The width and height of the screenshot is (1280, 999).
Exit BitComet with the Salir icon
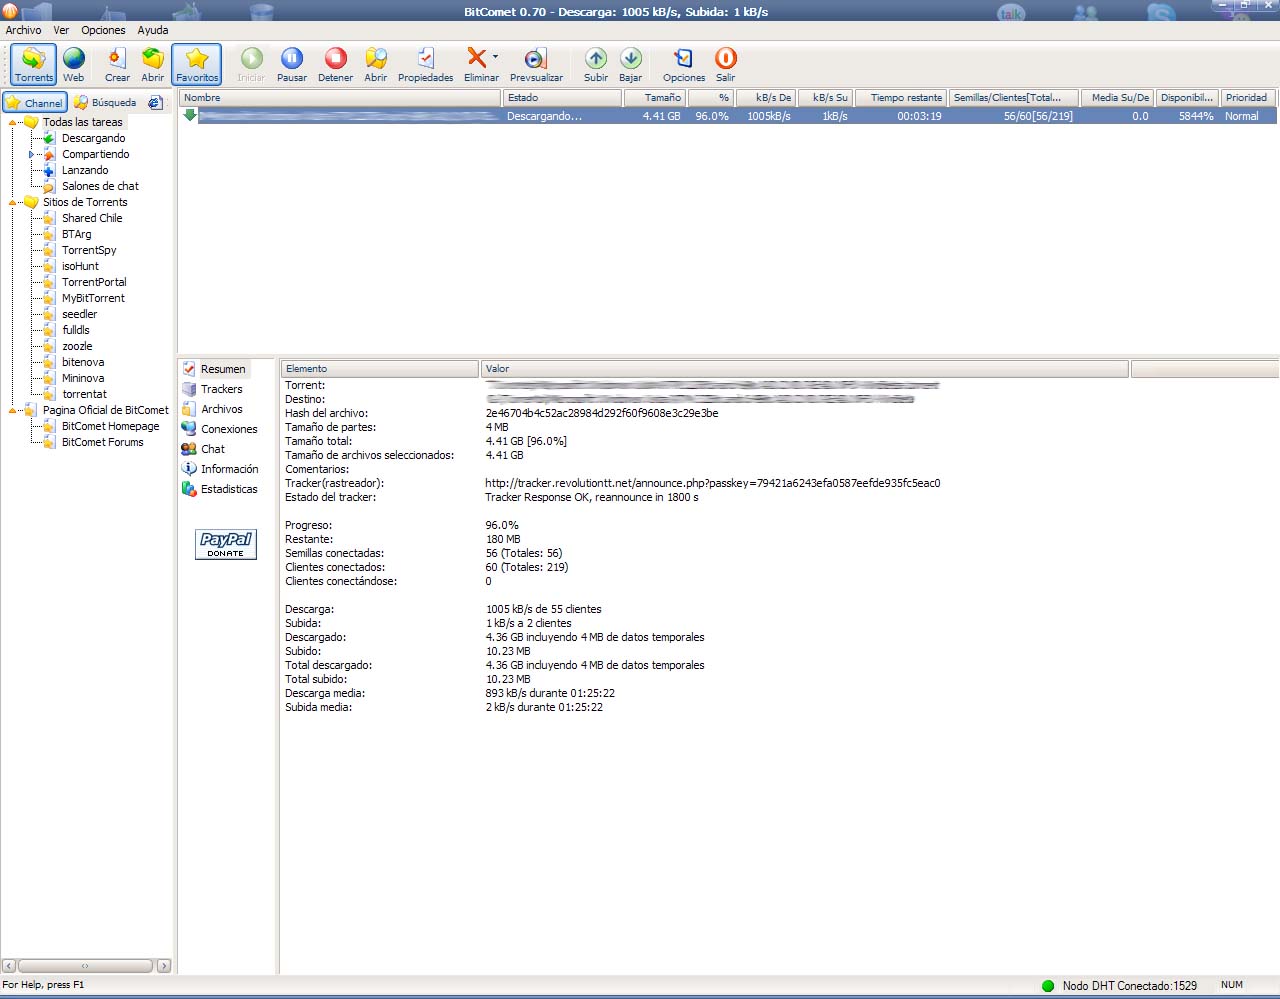pyautogui.click(x=726, y=64)
